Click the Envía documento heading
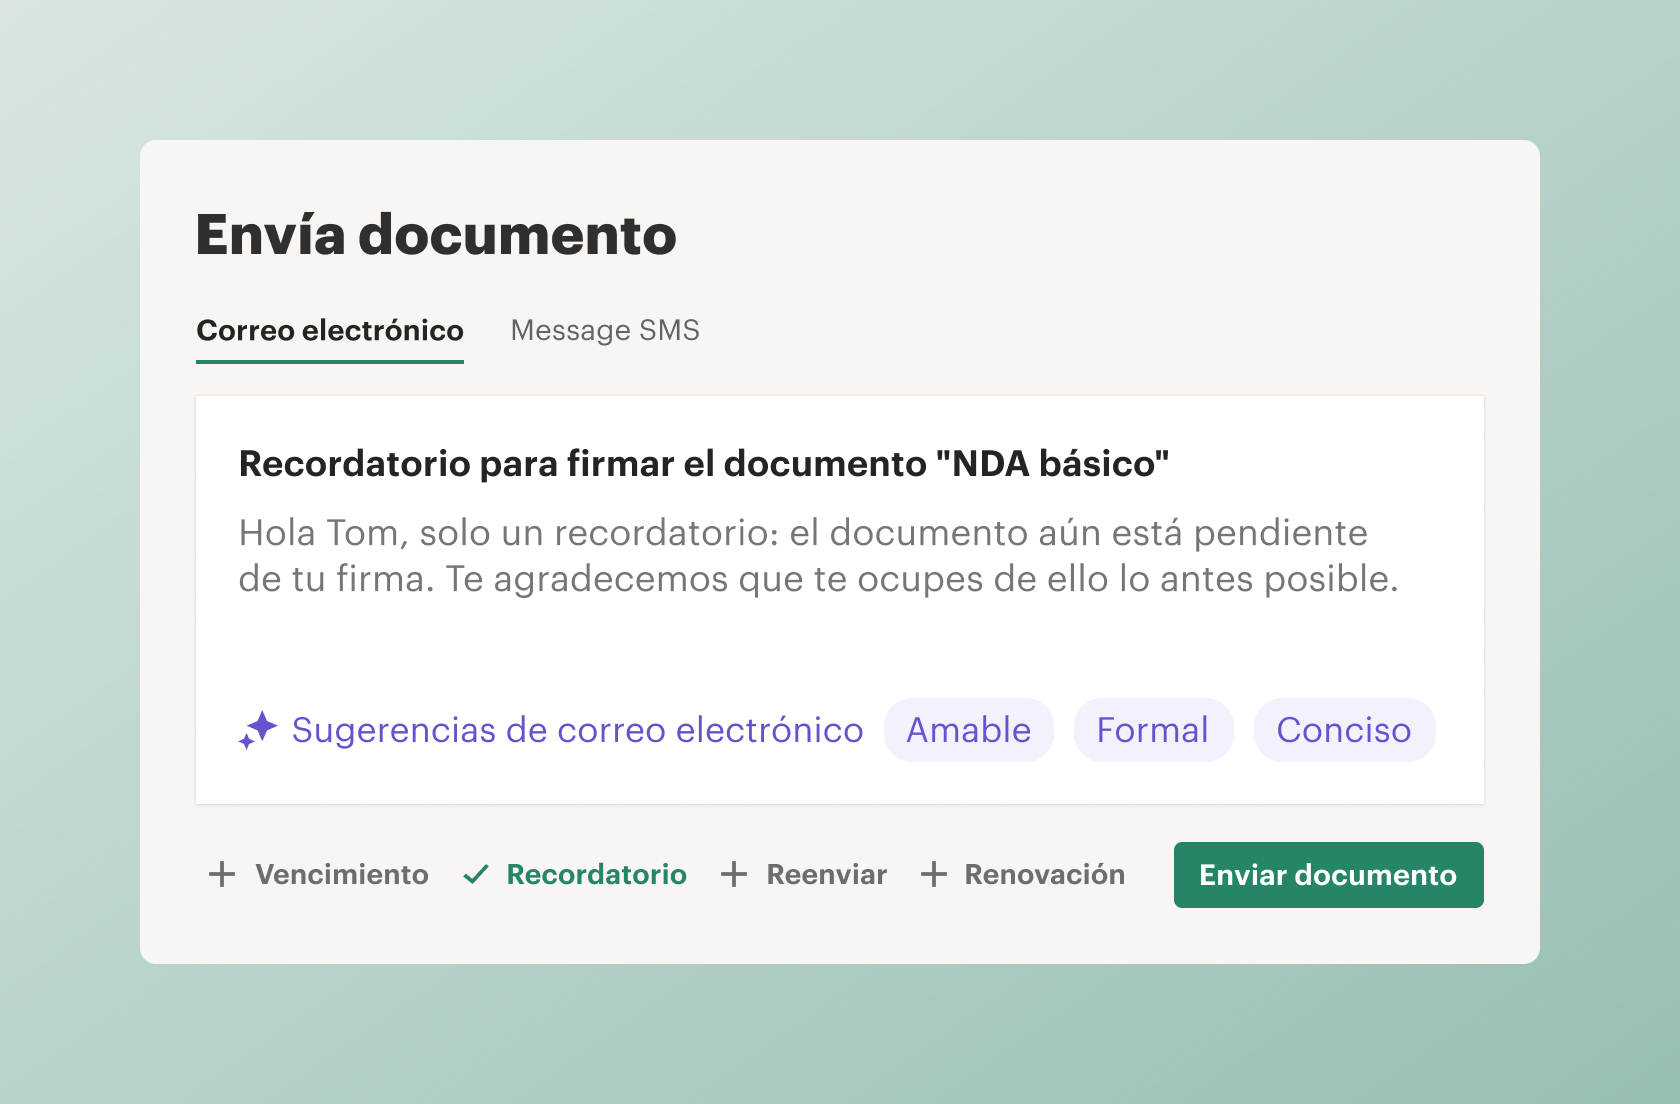Image resolution: width=1680 pixels, height=1104 pixels. click(x=436, y=235)
